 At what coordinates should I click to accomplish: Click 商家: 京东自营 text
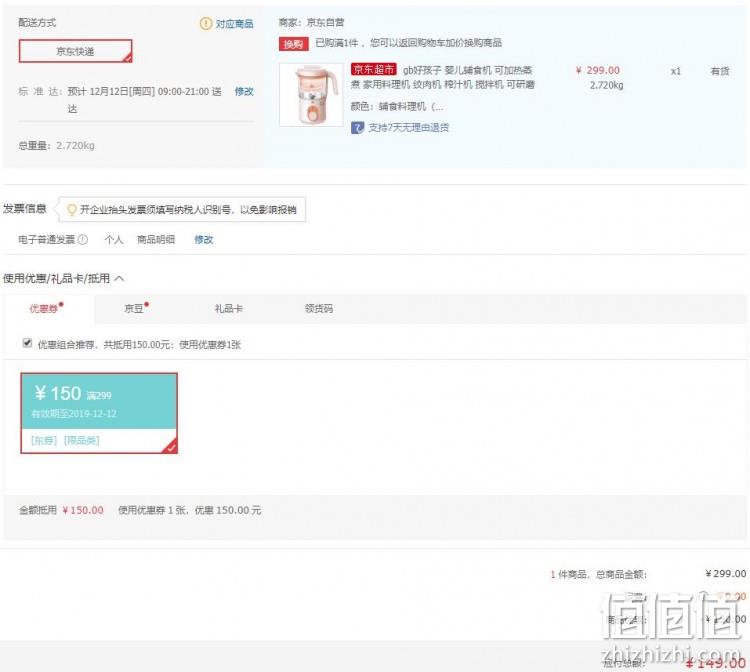pyautogui.click(x=311, y=22)
